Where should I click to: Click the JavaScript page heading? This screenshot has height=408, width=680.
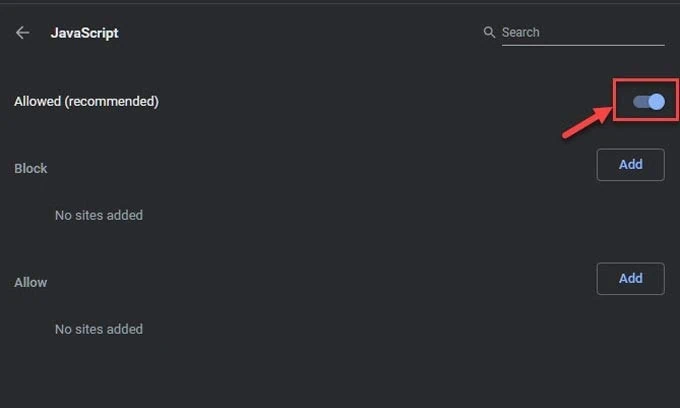click(x=85, y=33)
